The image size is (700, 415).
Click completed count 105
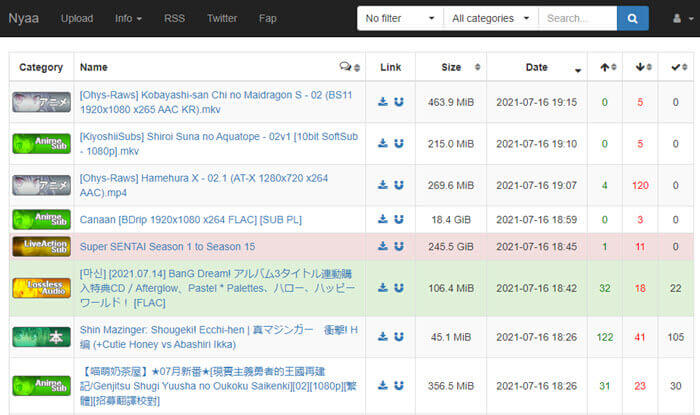pyautogui.click(x=675, y=337)
